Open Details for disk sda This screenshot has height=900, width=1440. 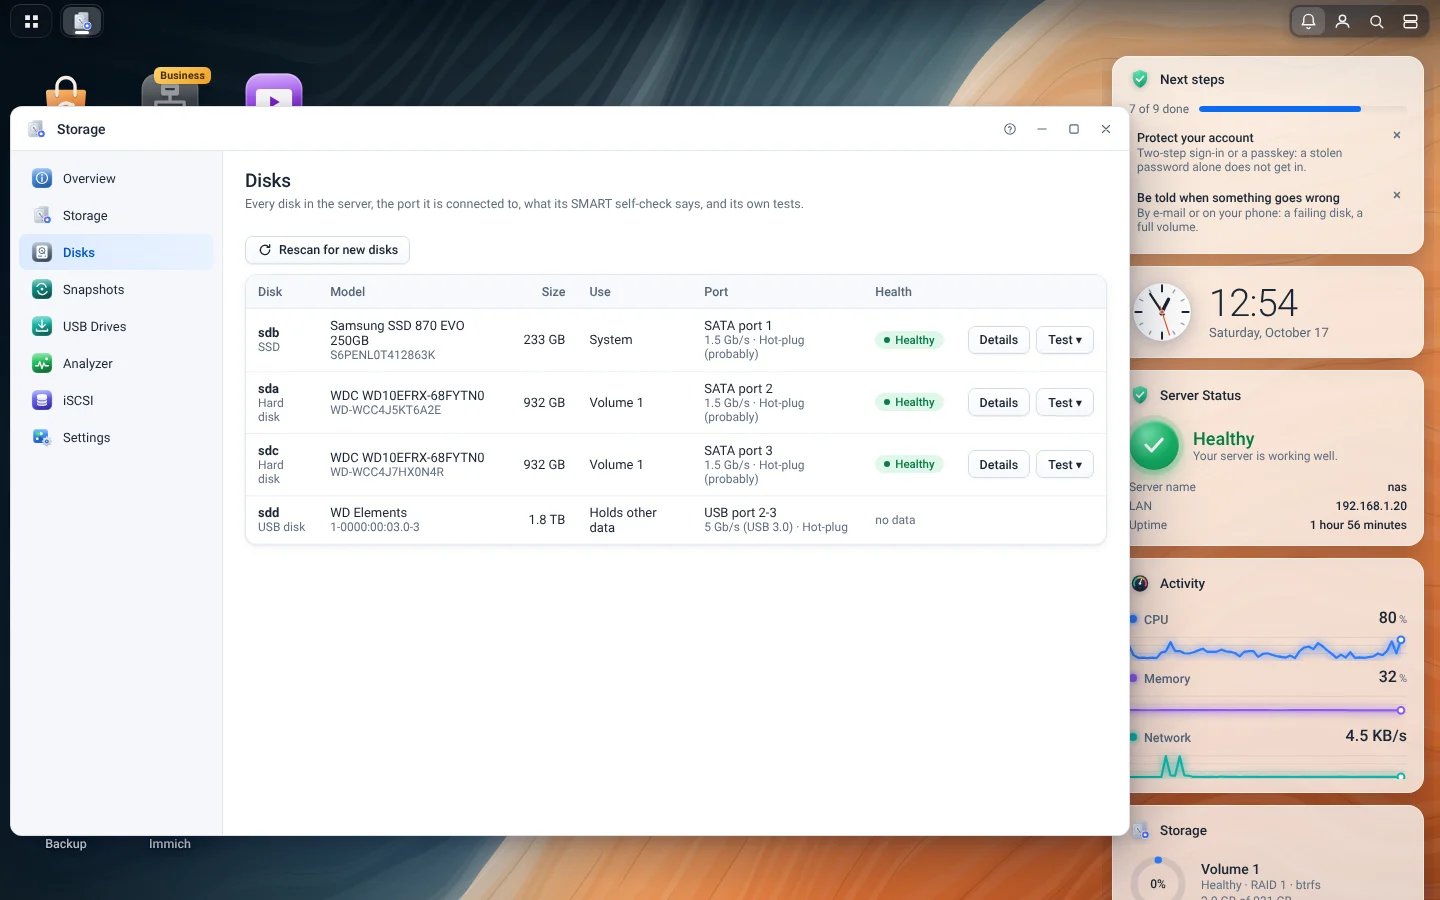click(x=998, y=402)
